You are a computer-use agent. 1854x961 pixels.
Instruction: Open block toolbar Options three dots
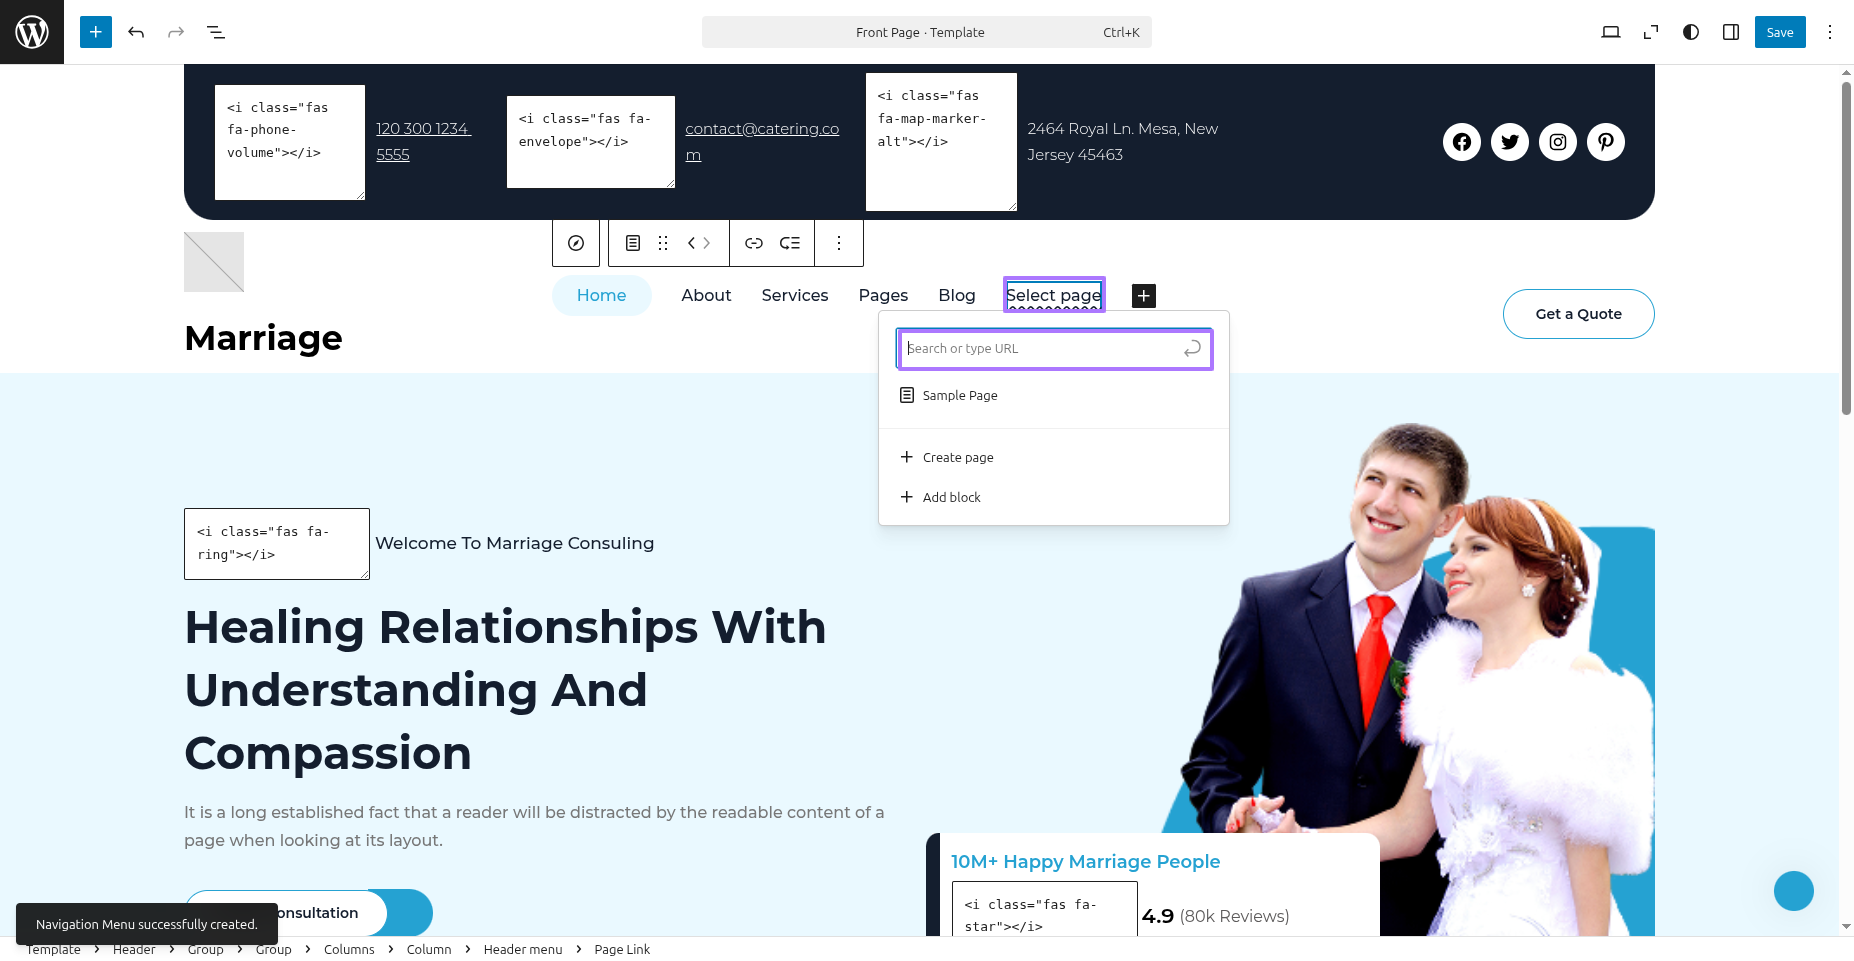coord(839,243)
